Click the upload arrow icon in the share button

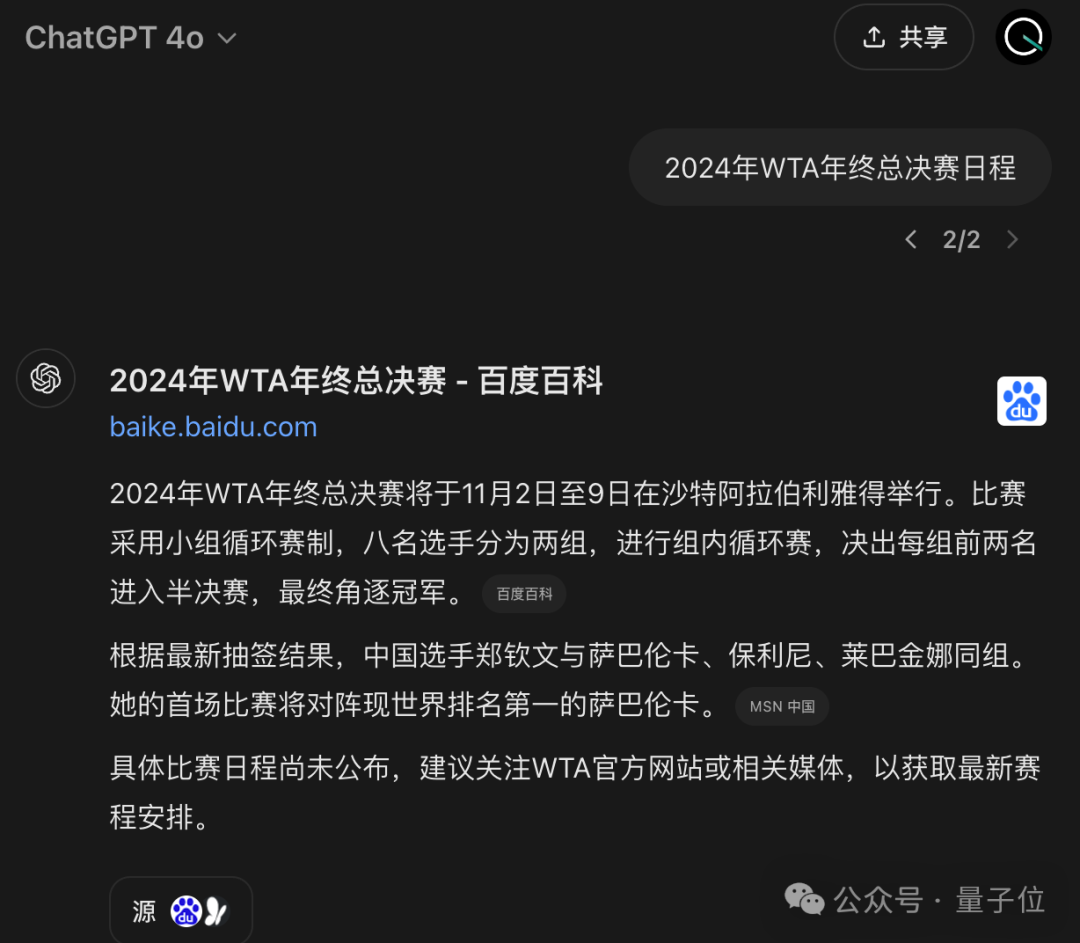(874, 37)
